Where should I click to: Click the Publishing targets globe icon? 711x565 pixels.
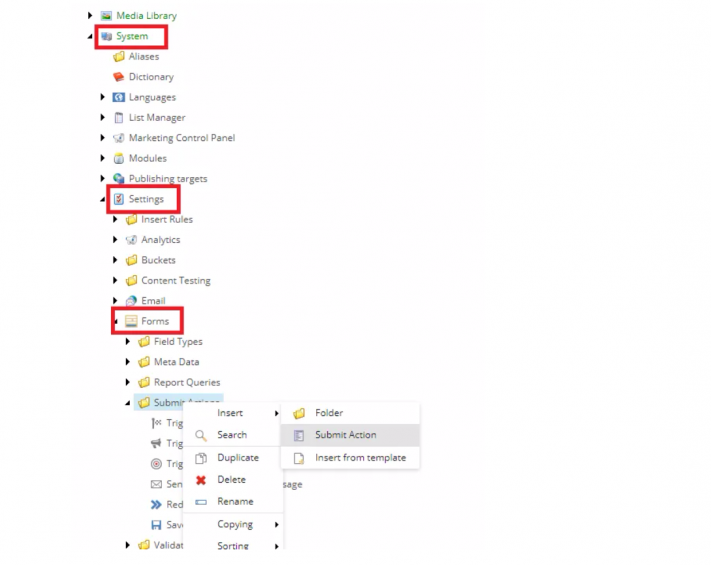pyautogui.click(x=118, y=179)
